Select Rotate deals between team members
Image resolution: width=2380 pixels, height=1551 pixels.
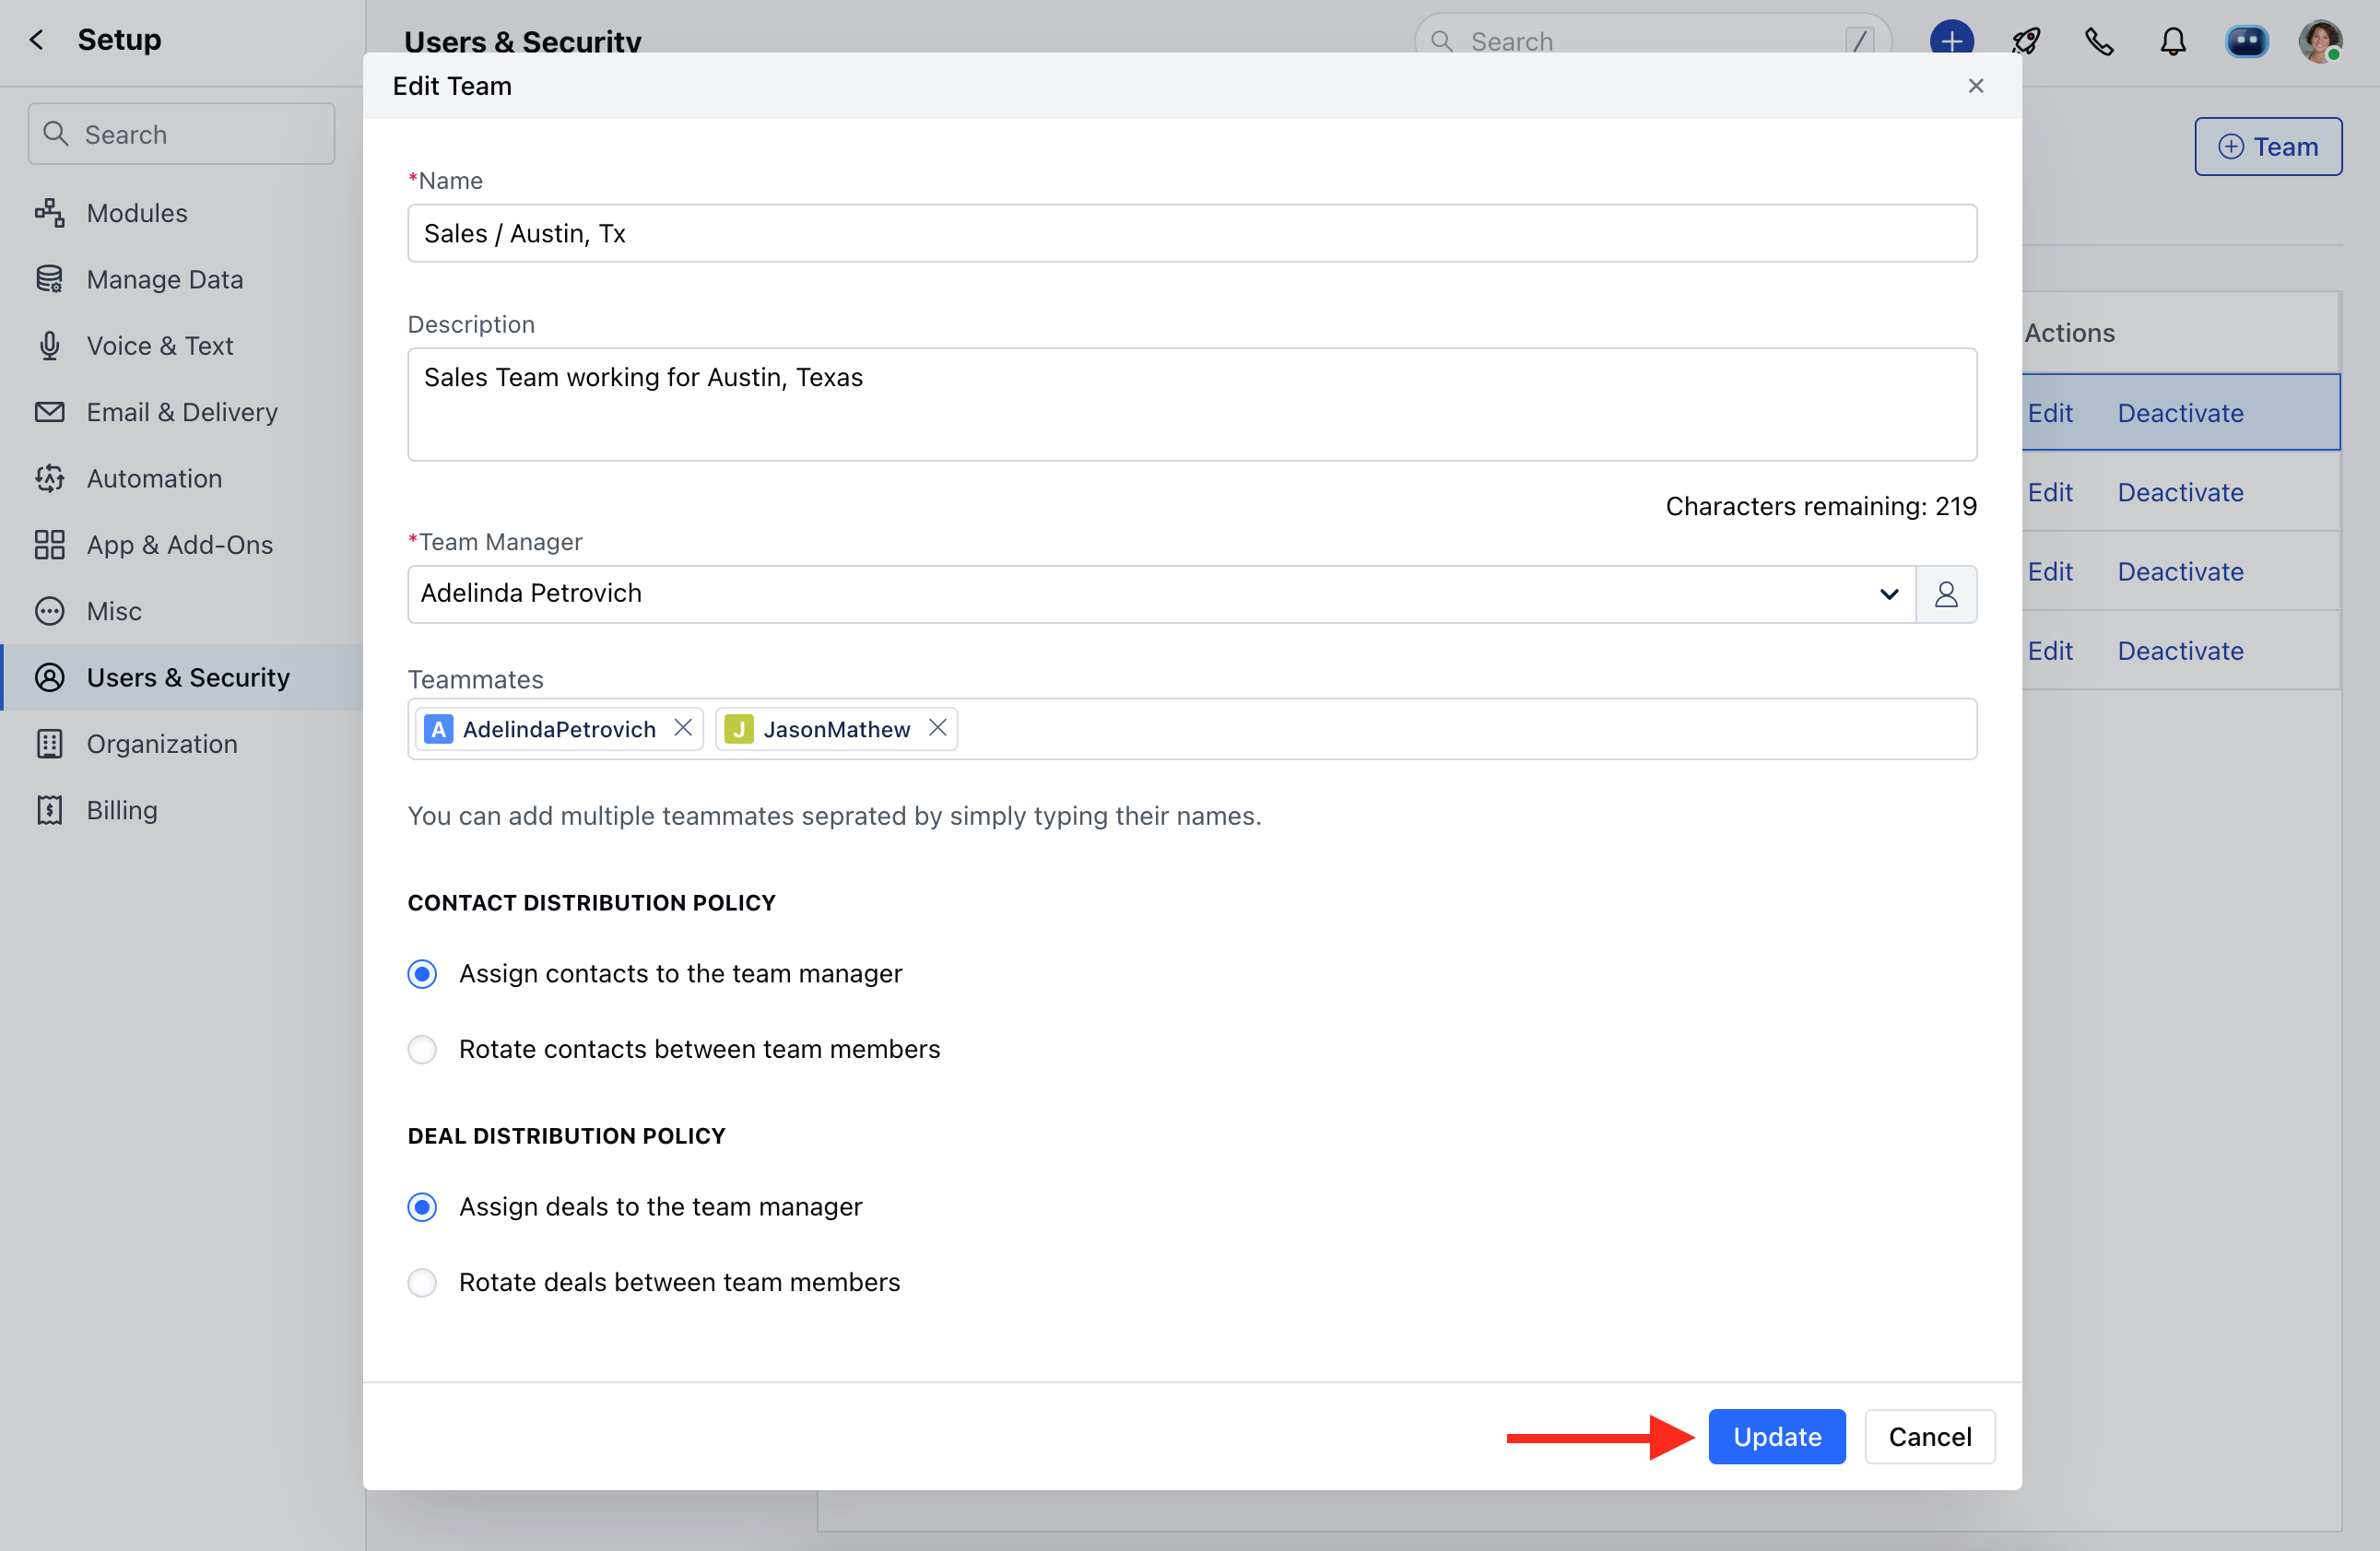[x=422, y=1282]
